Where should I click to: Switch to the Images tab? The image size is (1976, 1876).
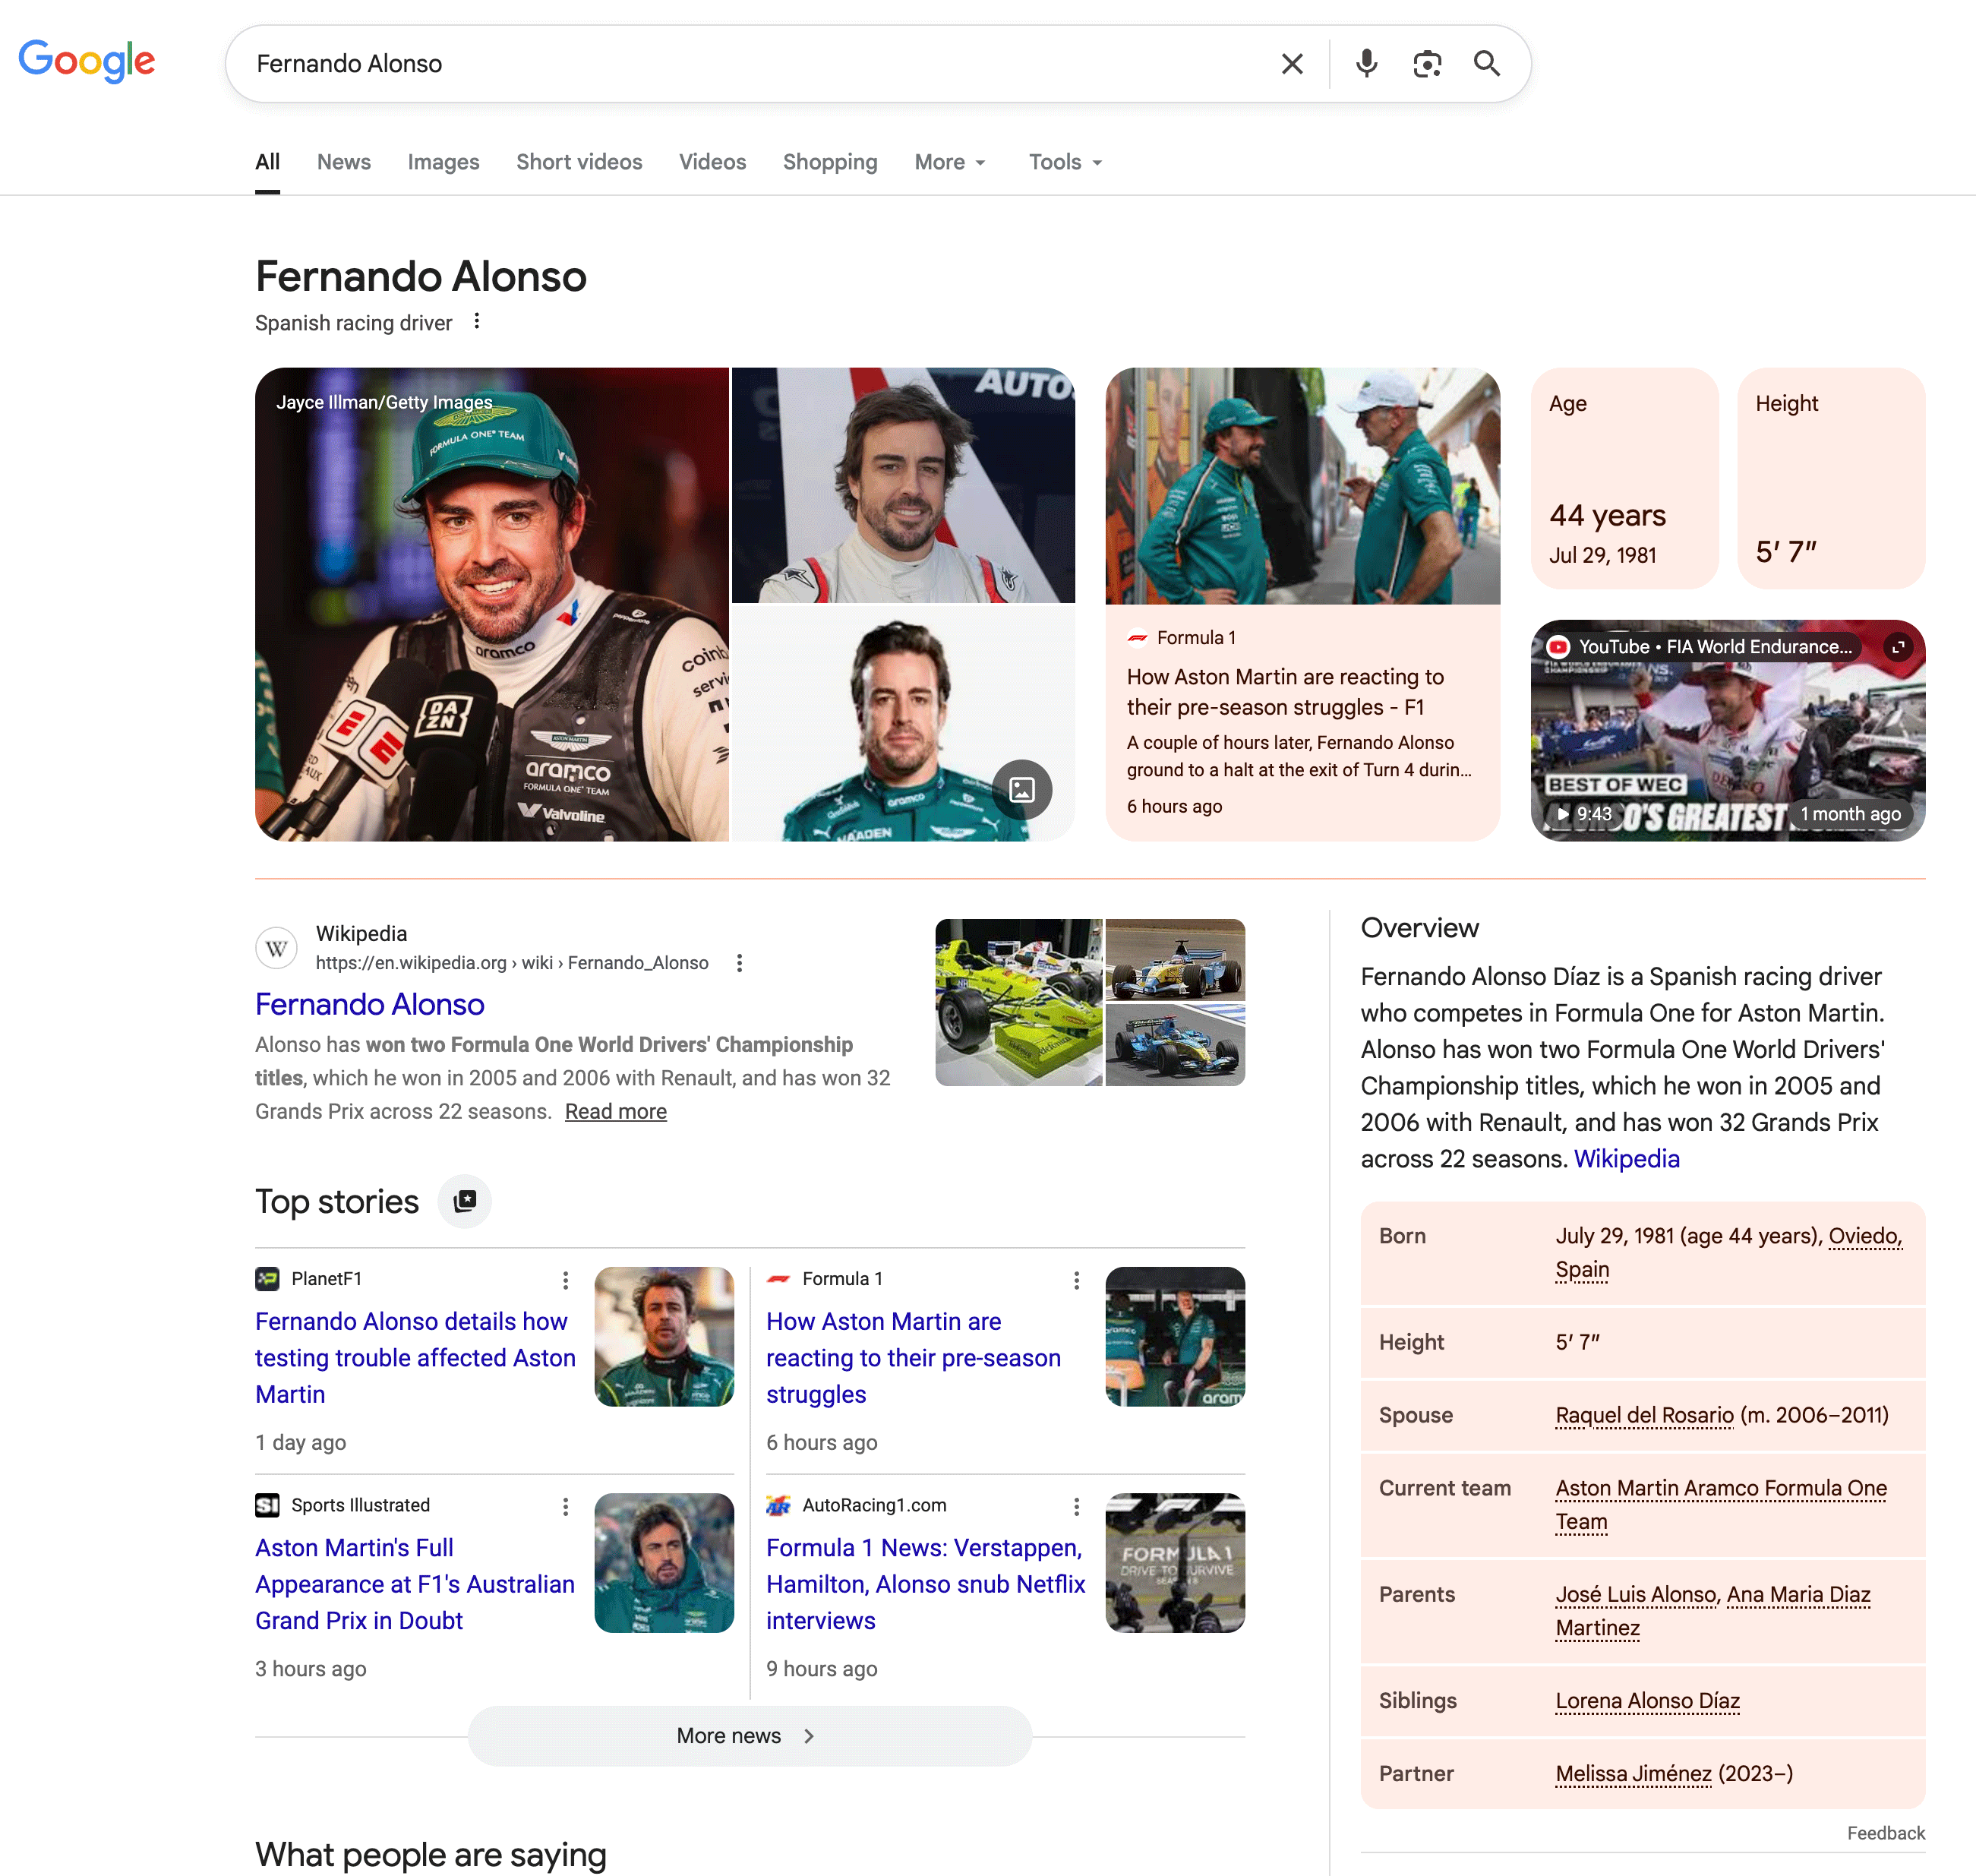pyautogui.click(x=443, y=162)
